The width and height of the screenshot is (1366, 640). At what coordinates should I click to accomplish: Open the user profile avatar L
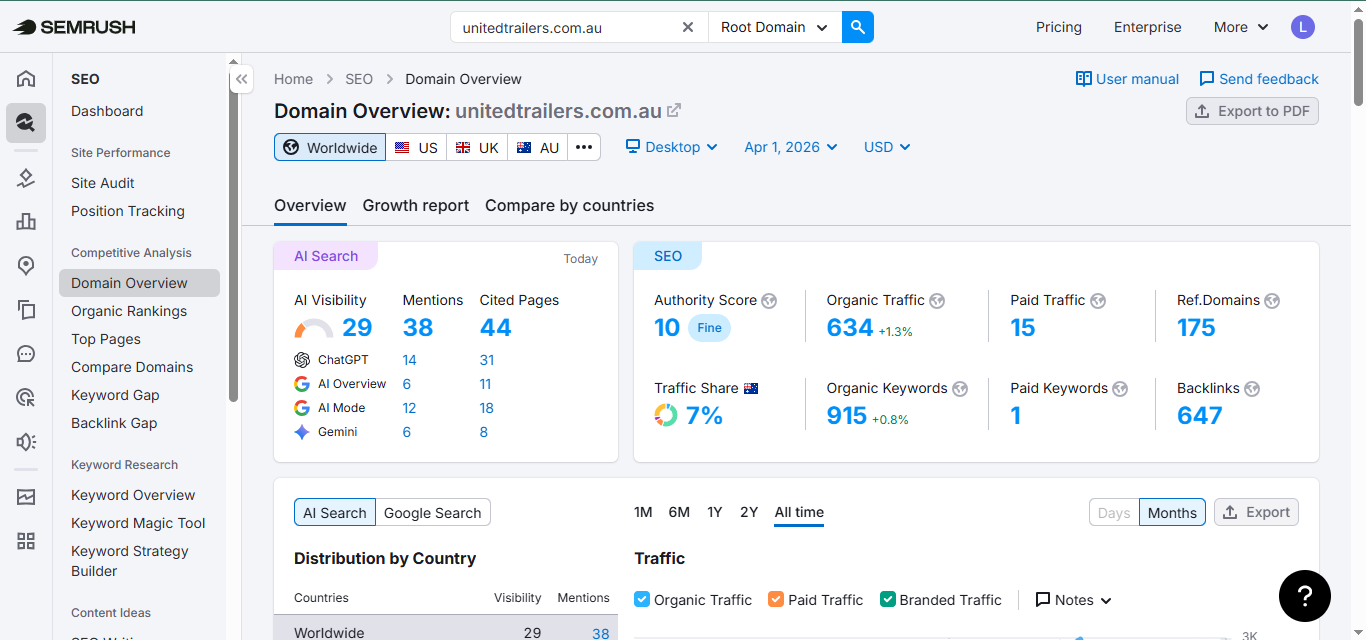(x=1302, y=27)
